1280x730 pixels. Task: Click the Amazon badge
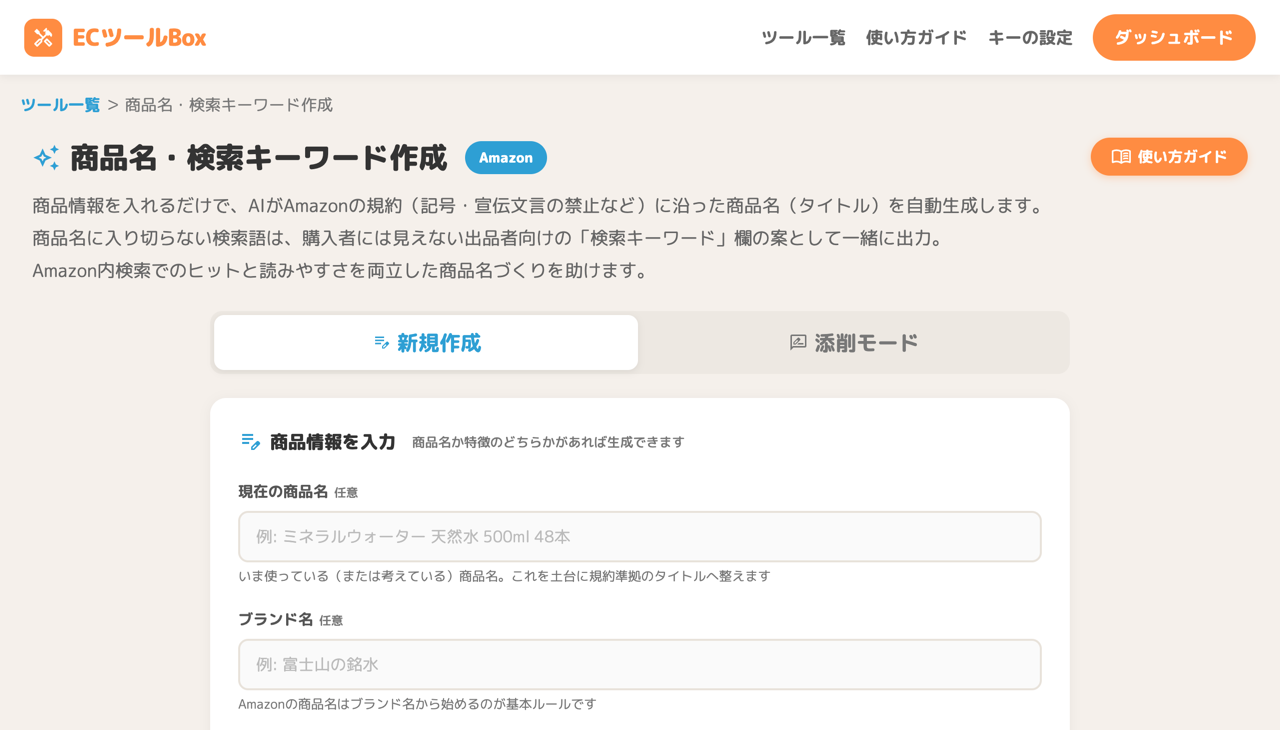click(x=506, y=158)
